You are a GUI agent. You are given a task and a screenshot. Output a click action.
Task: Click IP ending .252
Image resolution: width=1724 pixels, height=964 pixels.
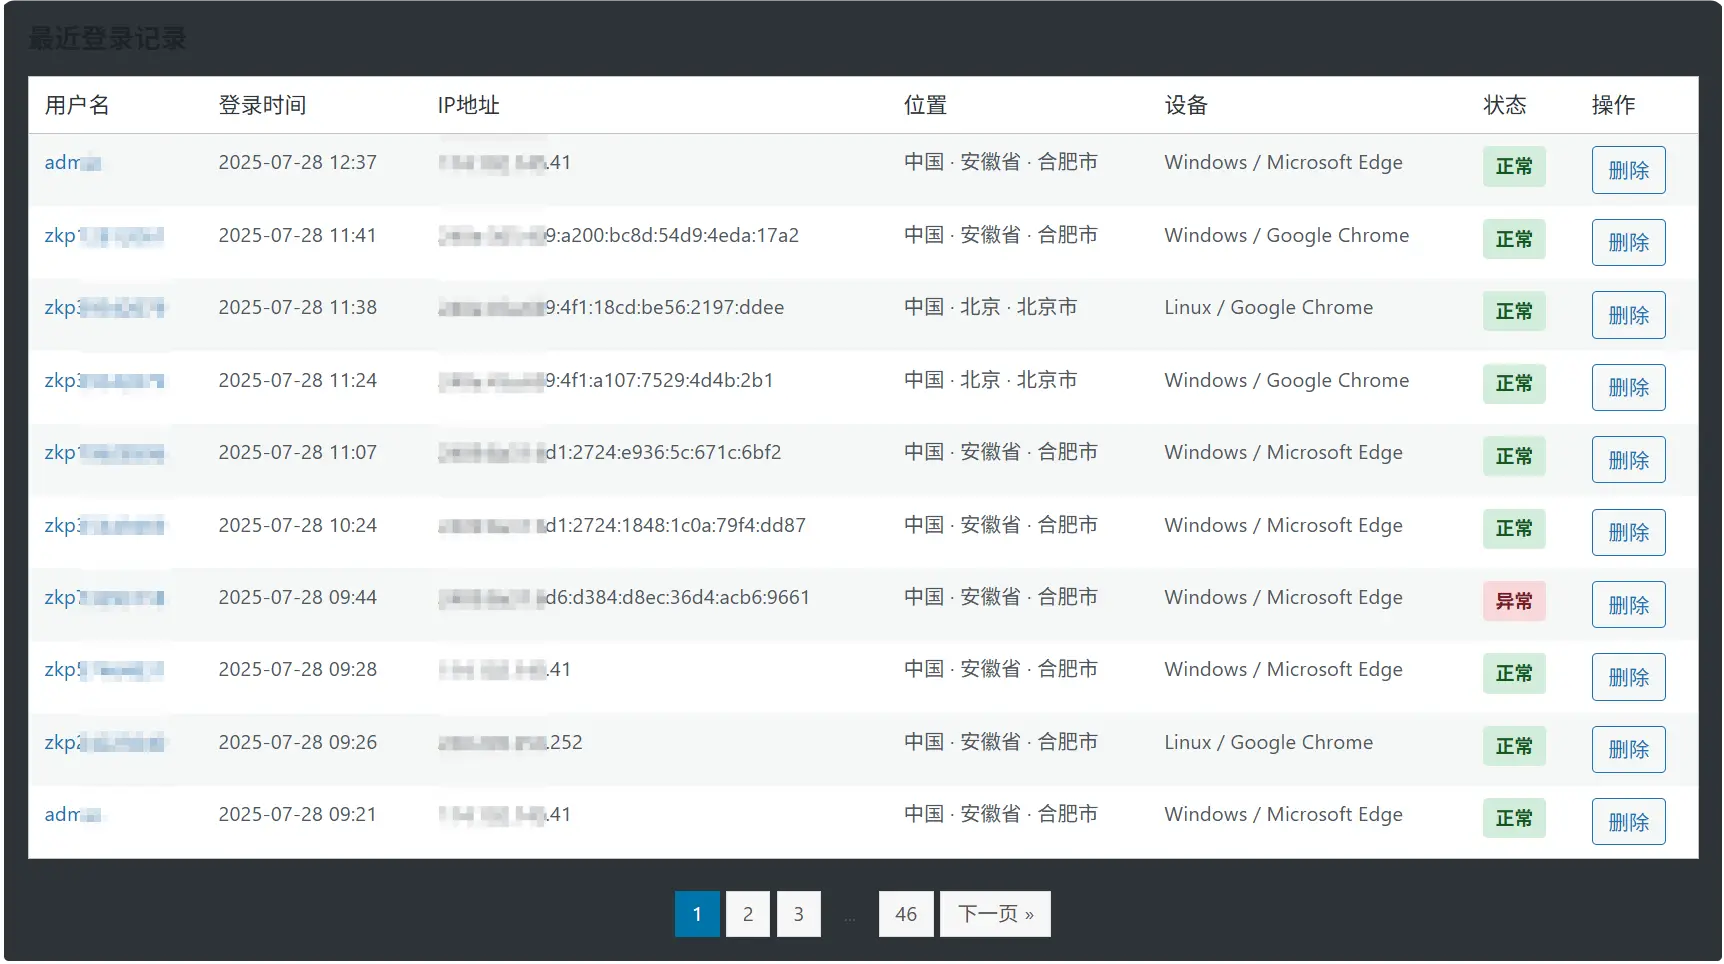pyautogui.click(x=510, y=742)
